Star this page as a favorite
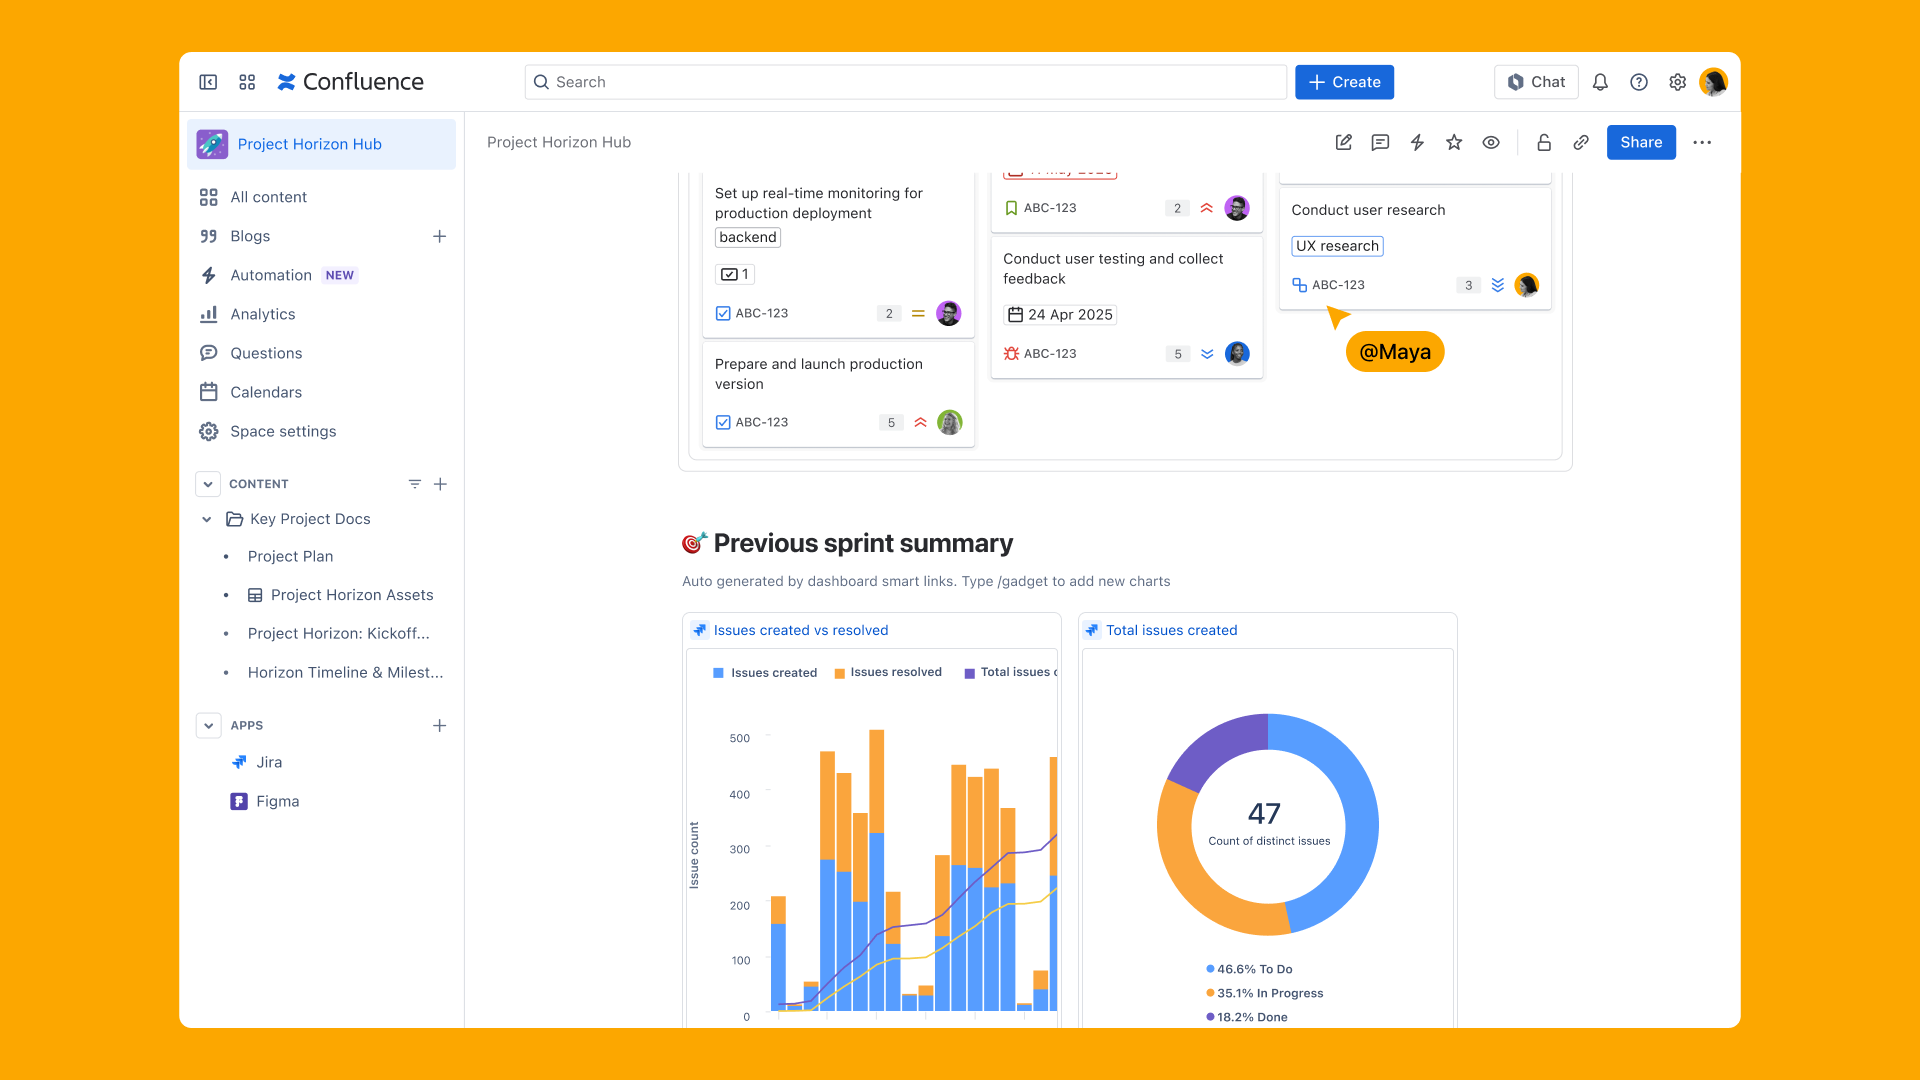The width and height of the screenshot is (1920, 1080). pos(1454,142)
